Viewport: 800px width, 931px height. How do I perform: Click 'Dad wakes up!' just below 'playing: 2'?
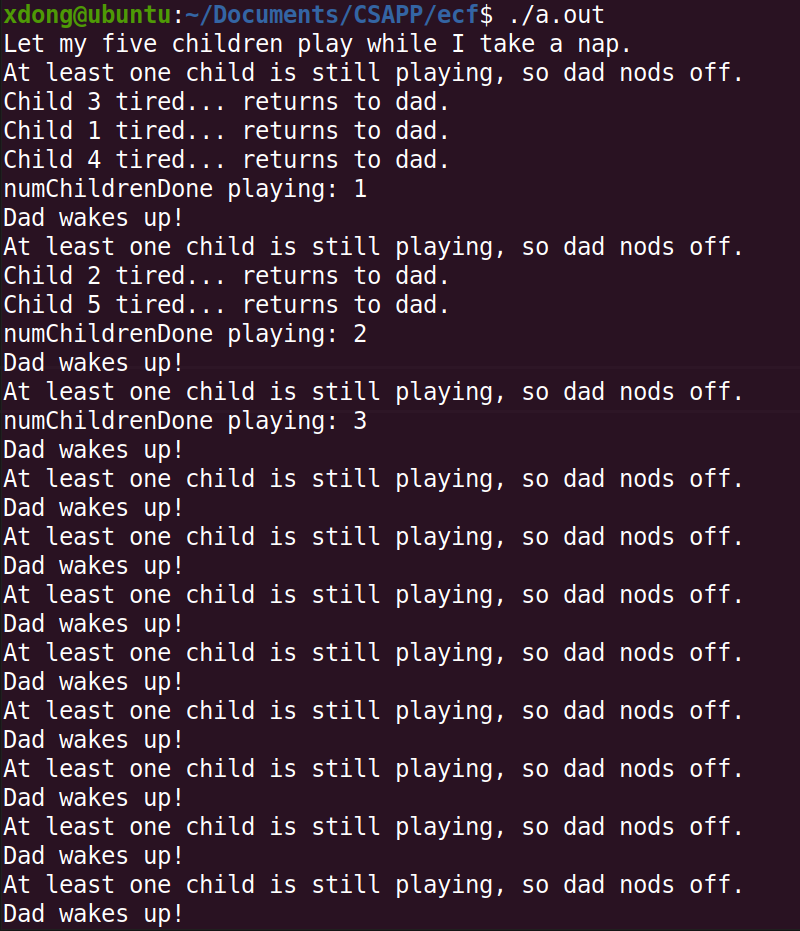click(93, 363)
